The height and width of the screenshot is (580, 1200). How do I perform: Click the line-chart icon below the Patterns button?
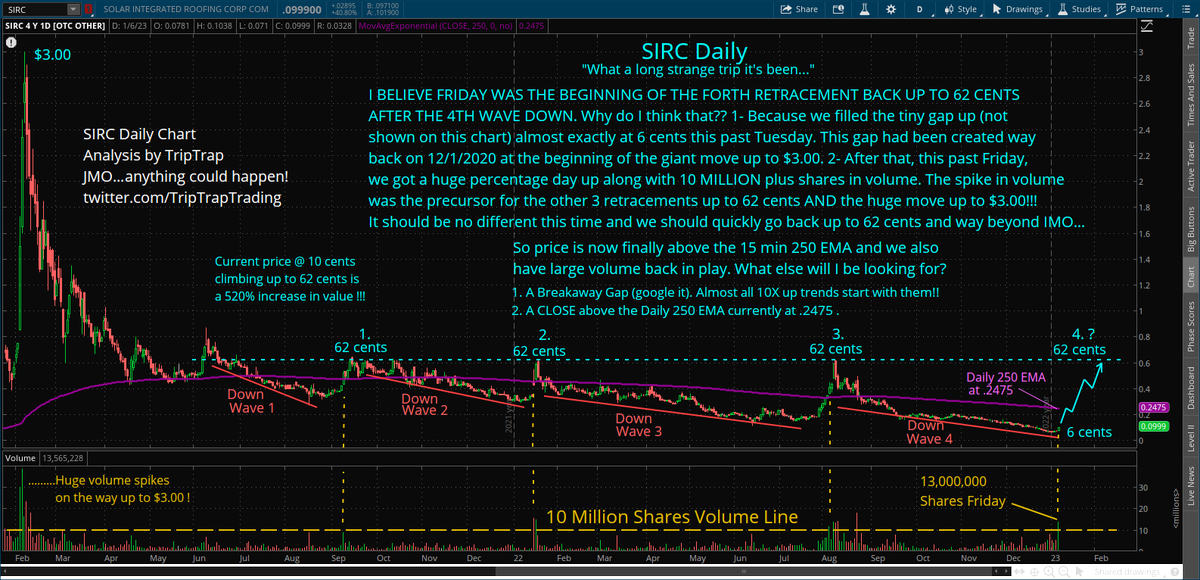point(1146,26)
